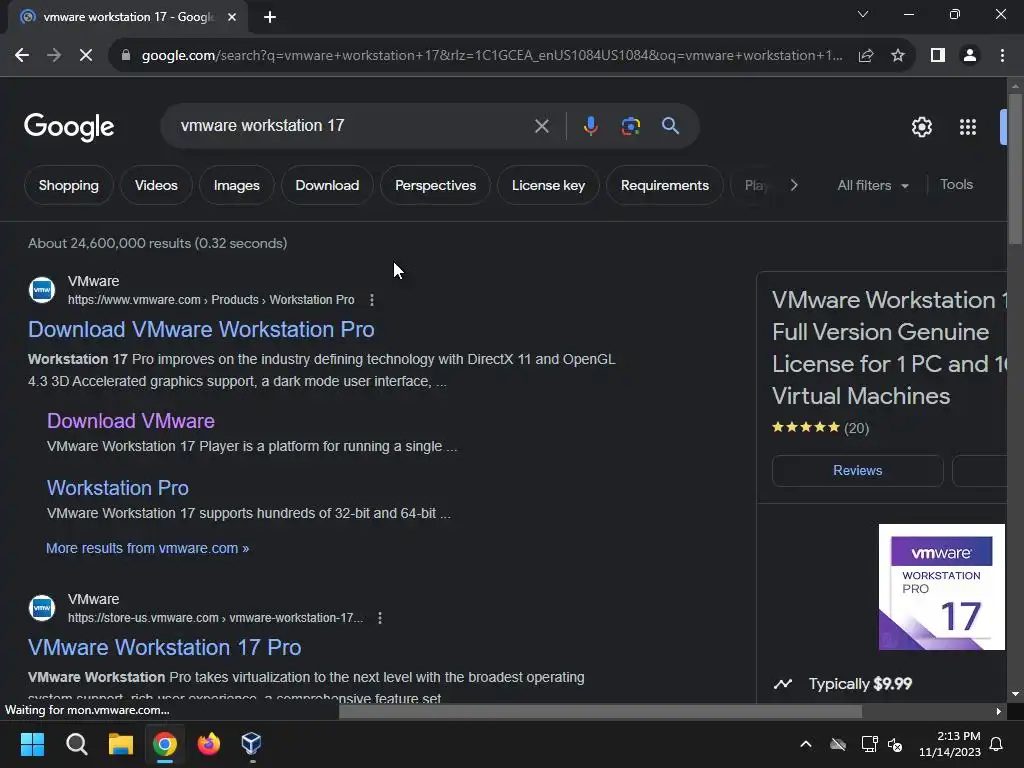Clear the search box text
The image size is (1024, 768).
[x=541, y=126]
